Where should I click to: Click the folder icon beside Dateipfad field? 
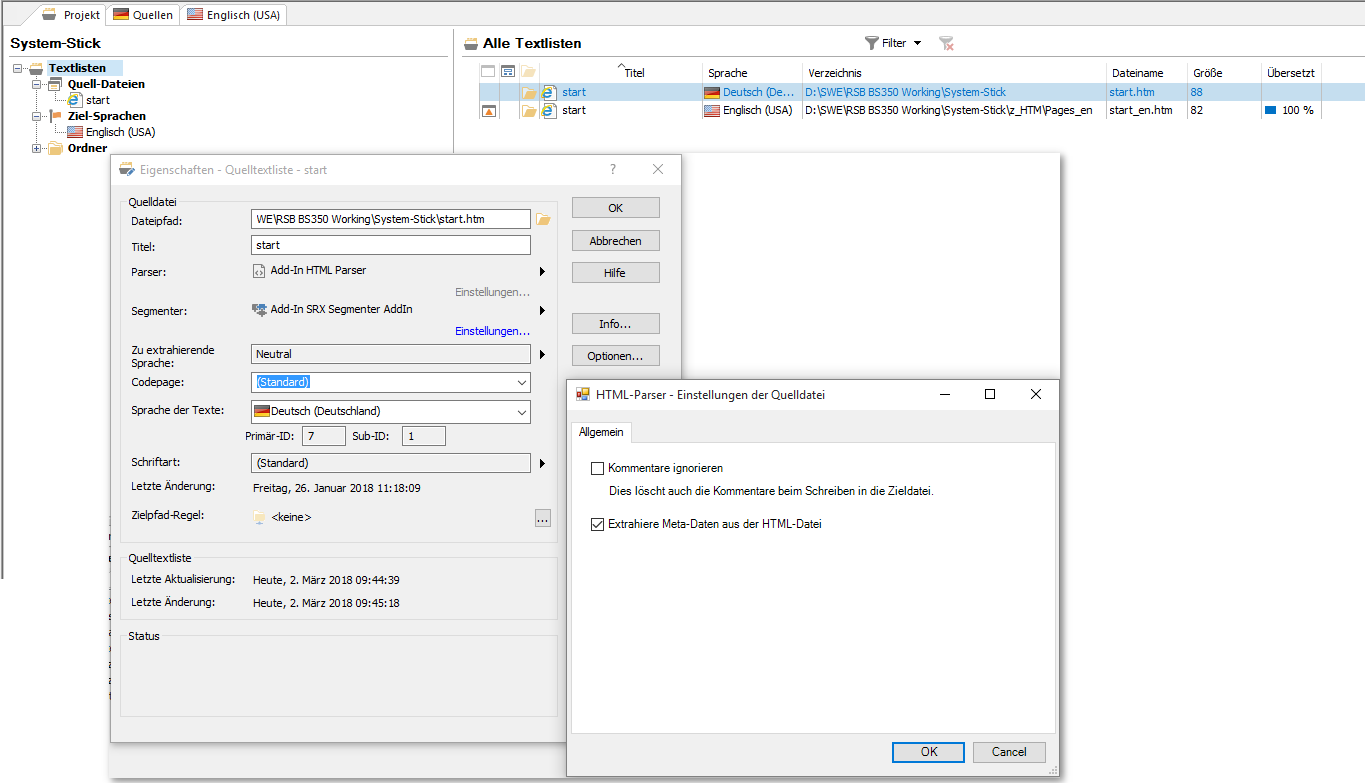tap(543, 219)
